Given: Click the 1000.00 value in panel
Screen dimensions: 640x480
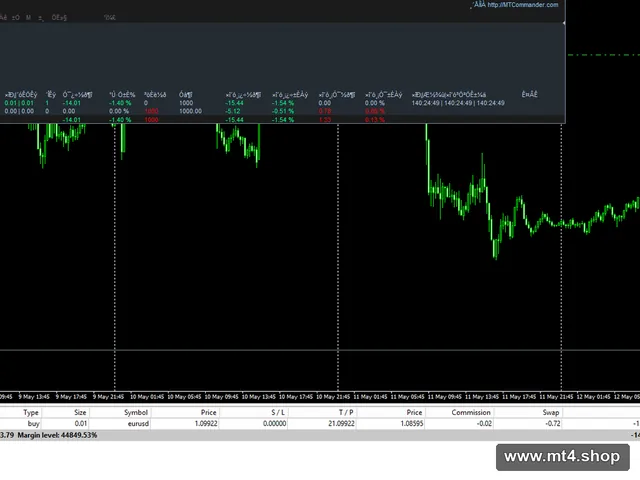Looking at the screenshot, I should [x=190, y=111].
